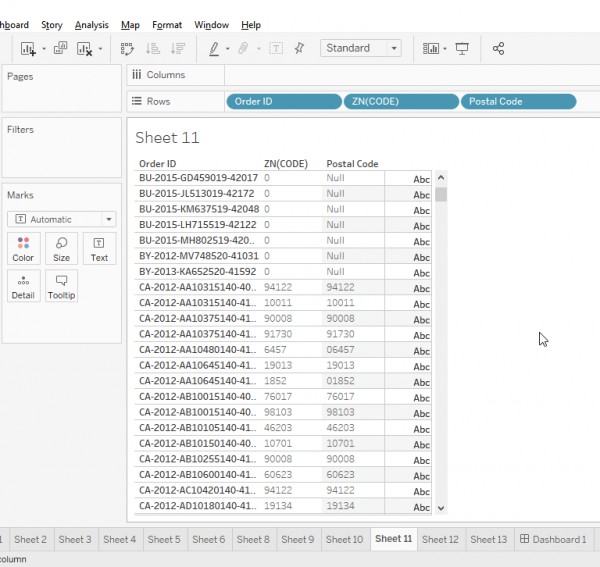
Task: Click the Highlight pen toolbar icon
Action: (x=214, y=48)
